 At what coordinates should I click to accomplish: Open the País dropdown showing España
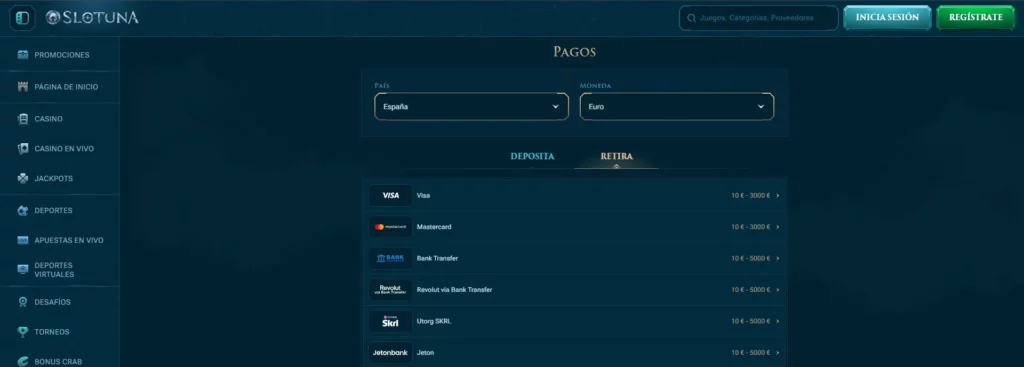(472, 106)
